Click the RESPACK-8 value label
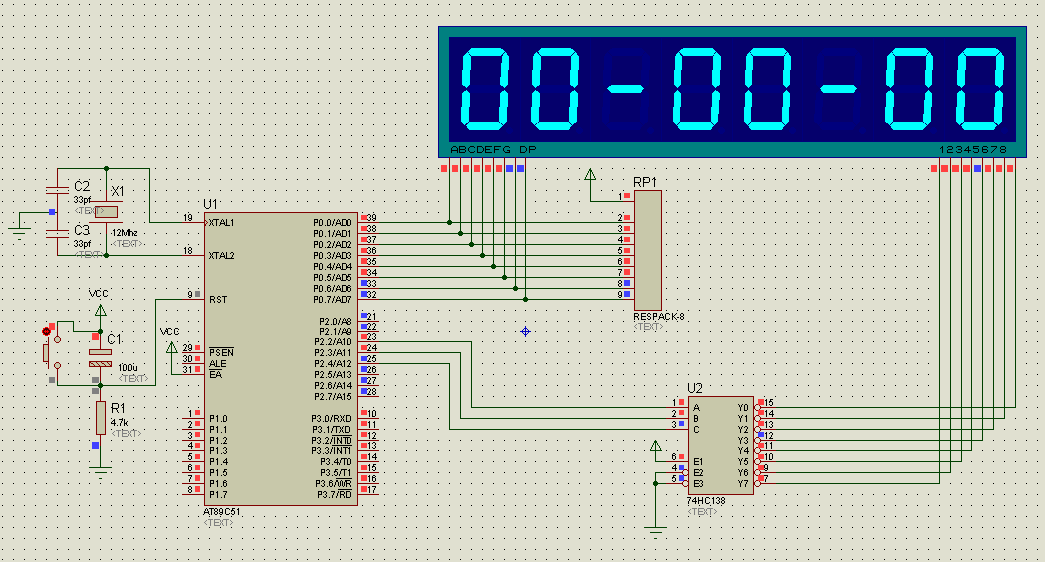The image size is (1045, 562). click(658, 317)
